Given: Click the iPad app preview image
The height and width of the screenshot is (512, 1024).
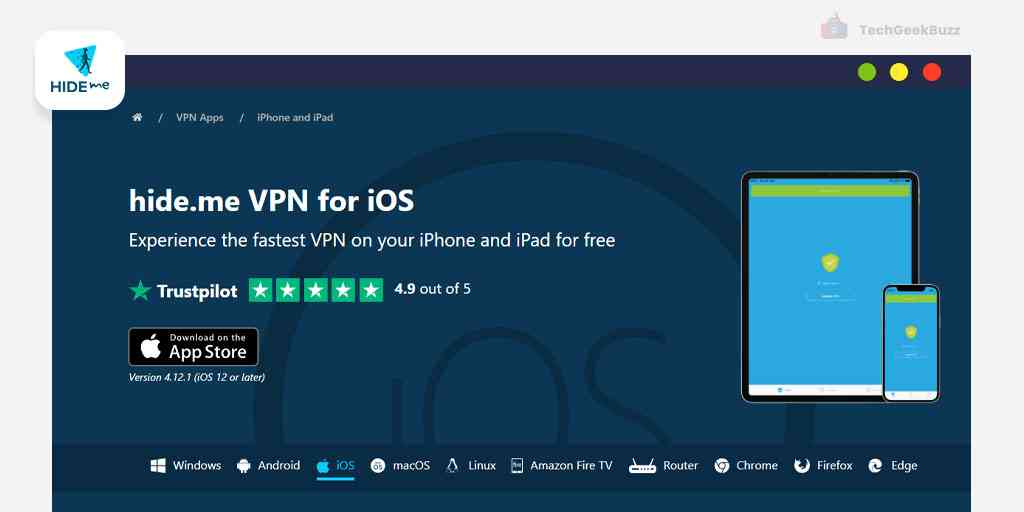Looking at the screenshot, I should click(x=829, y=287).
